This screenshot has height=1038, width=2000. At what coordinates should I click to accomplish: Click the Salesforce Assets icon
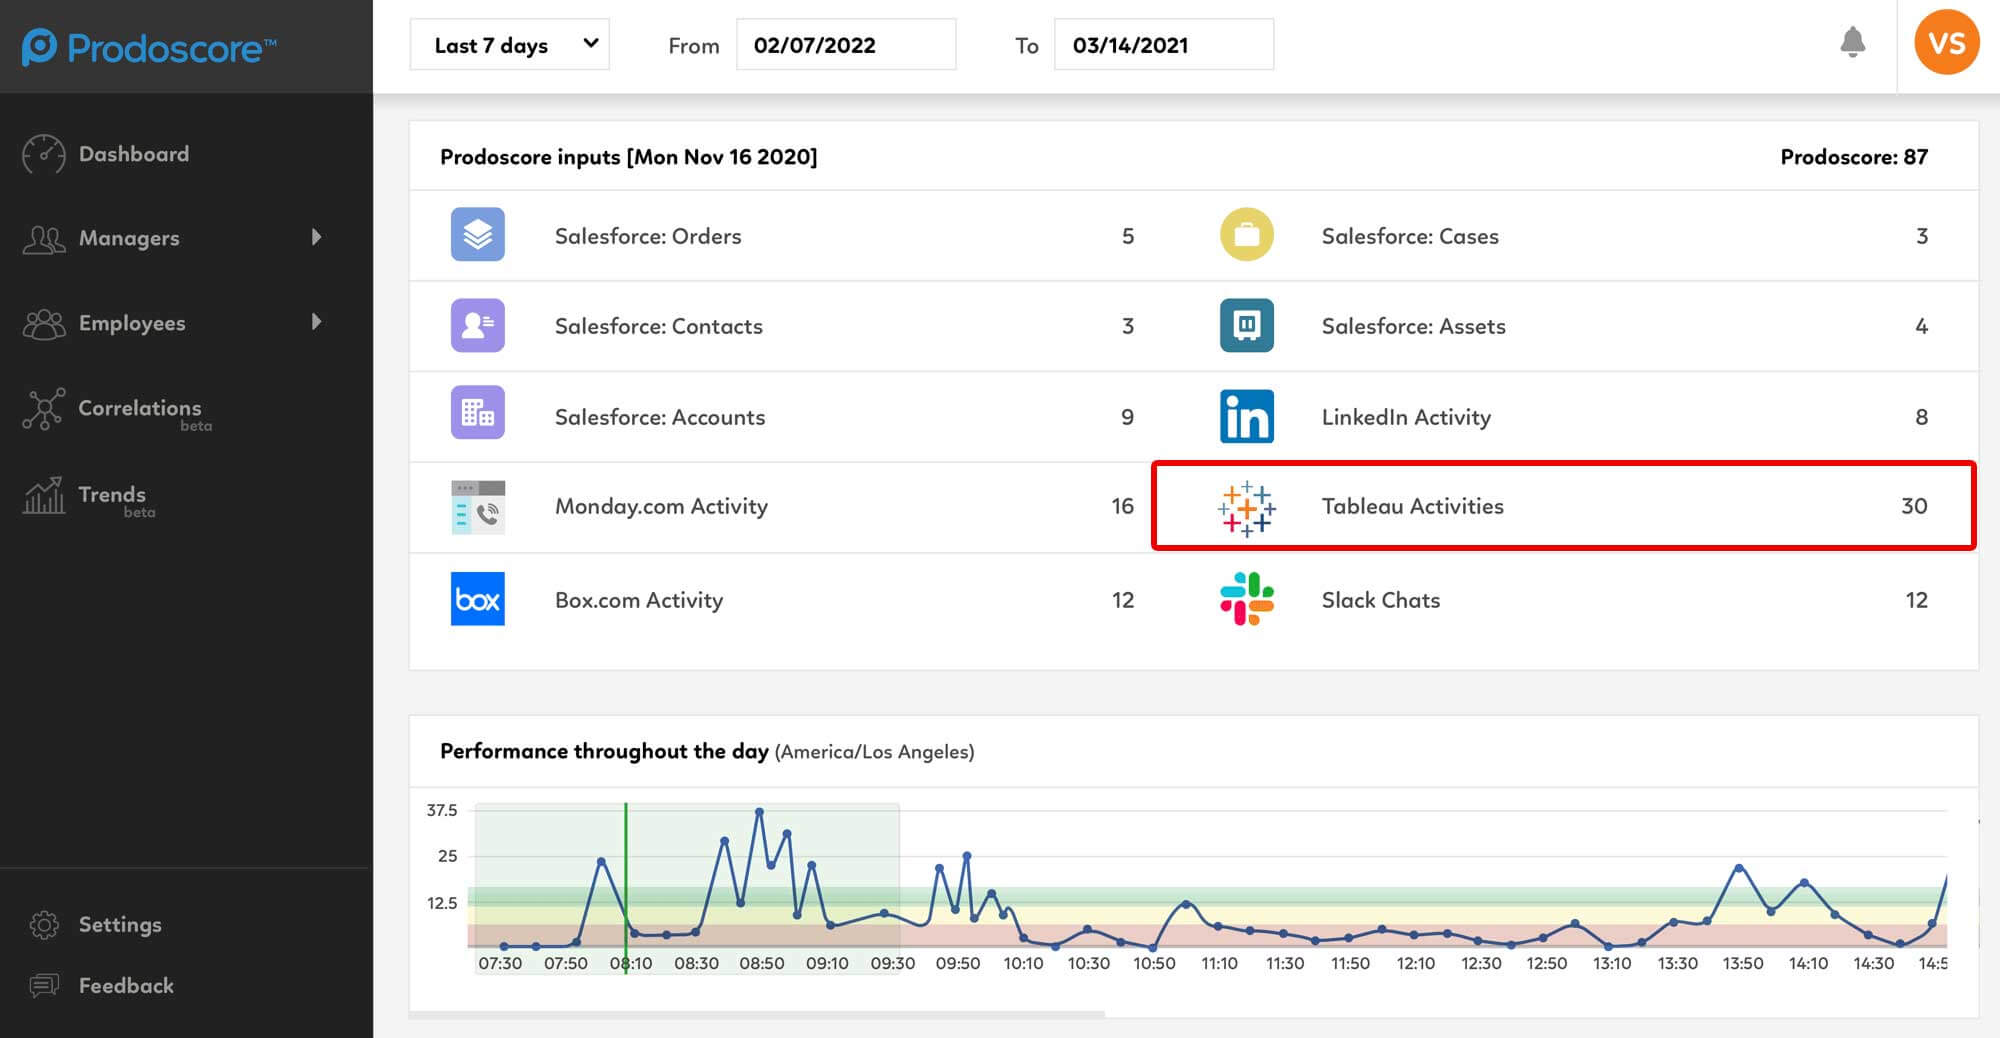pyautogui.click(x=1246, y=325)
